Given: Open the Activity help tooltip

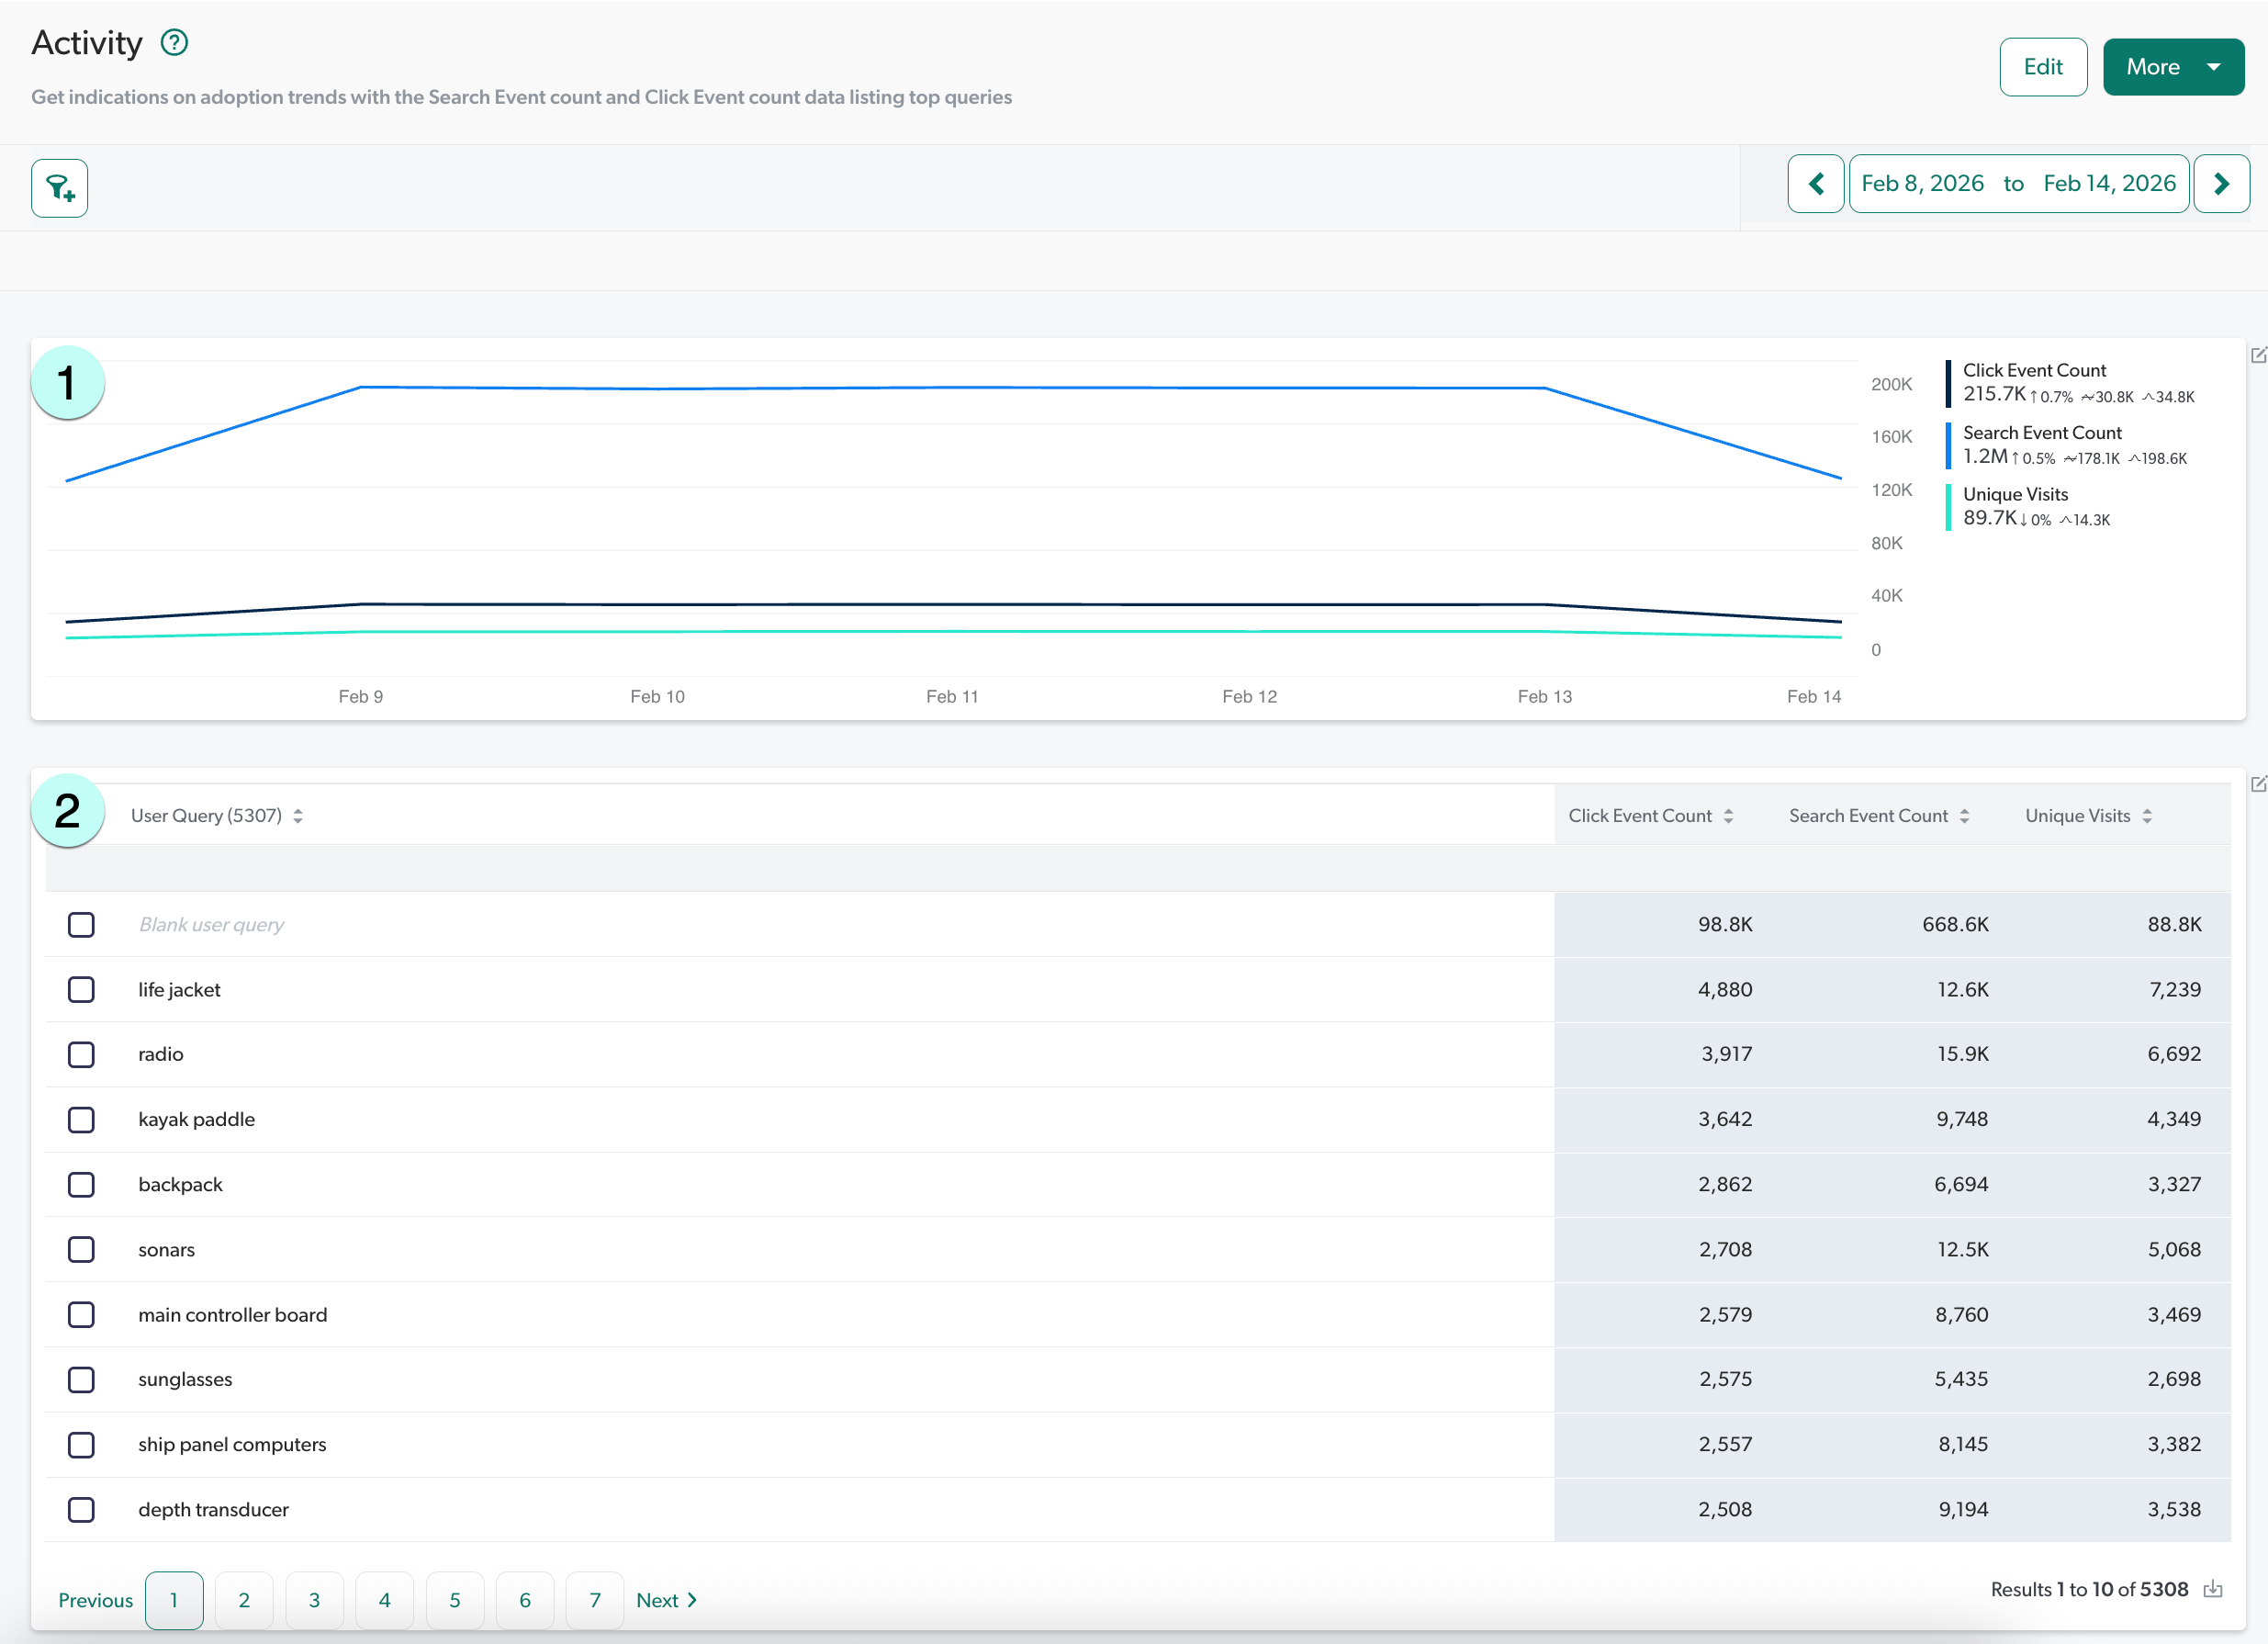Looking at the screenshot, I should click(x=175, y=42).
